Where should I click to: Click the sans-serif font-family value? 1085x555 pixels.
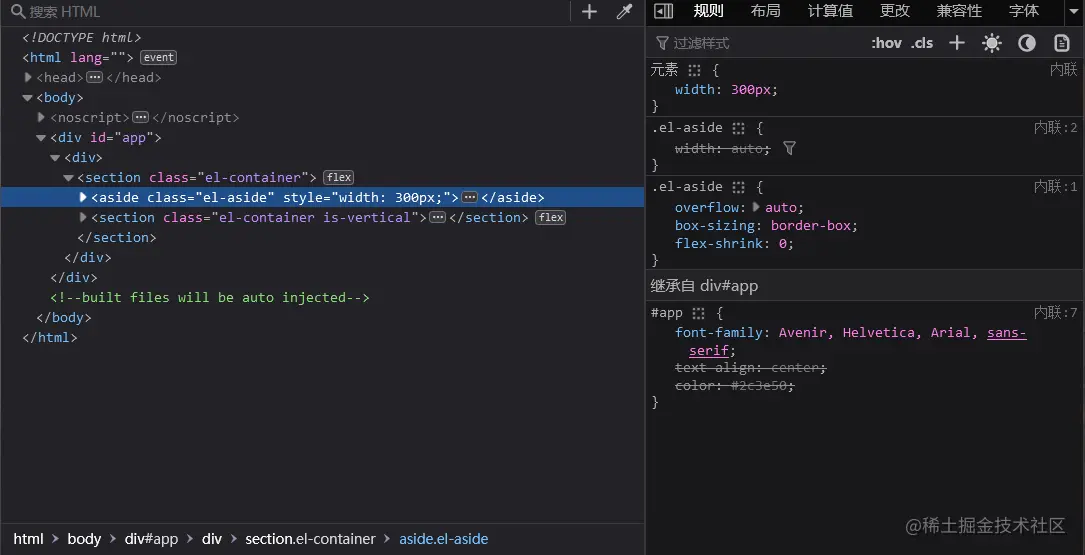tap(858, 341)
